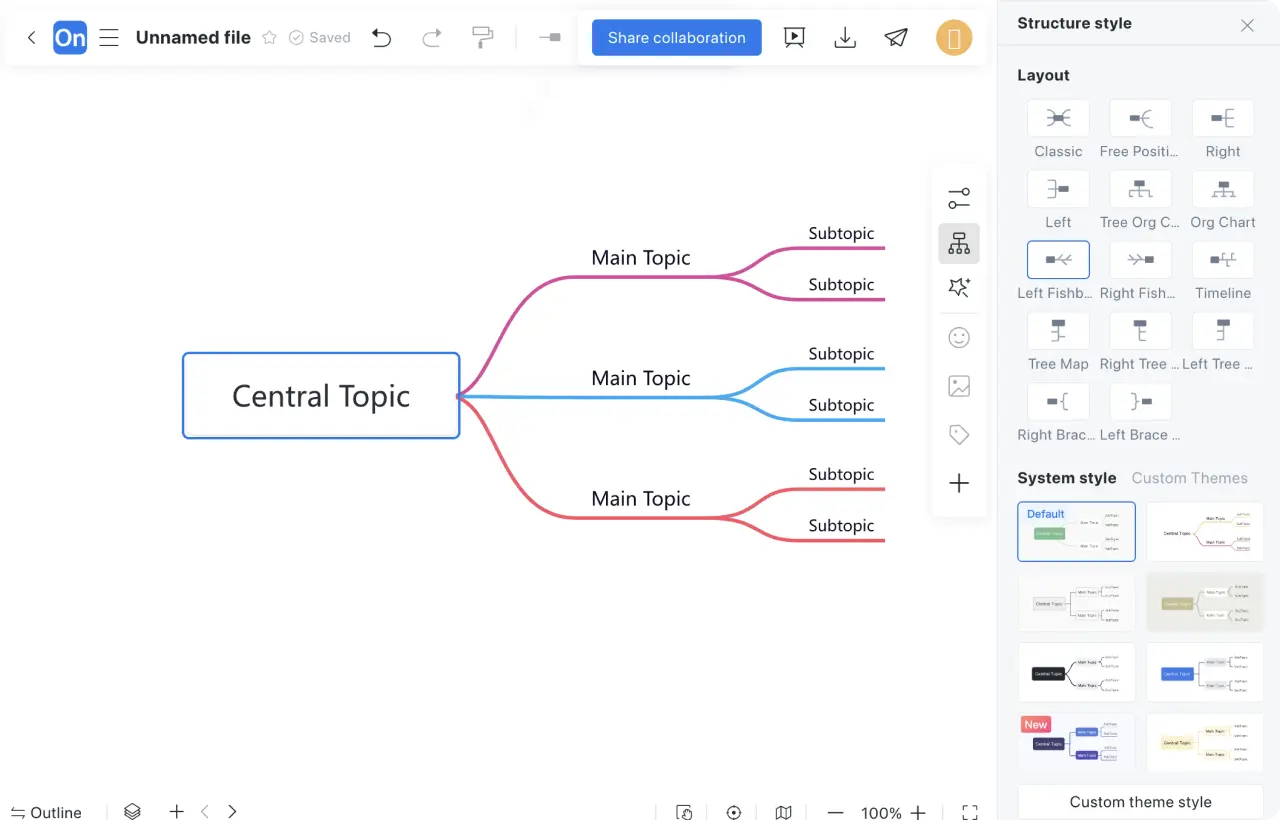
Task: Click the paper plane publish icon
Action: (x=896, y=38)
